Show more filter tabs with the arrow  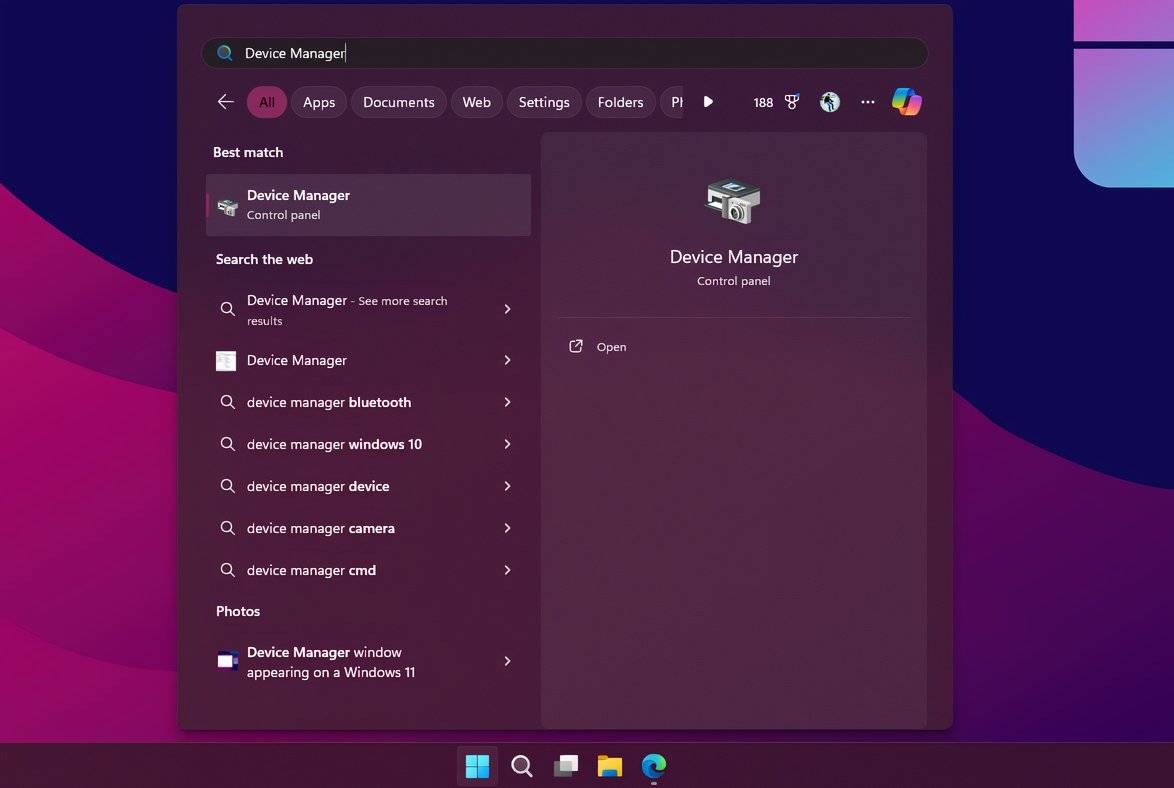click(x=708, y=101)
